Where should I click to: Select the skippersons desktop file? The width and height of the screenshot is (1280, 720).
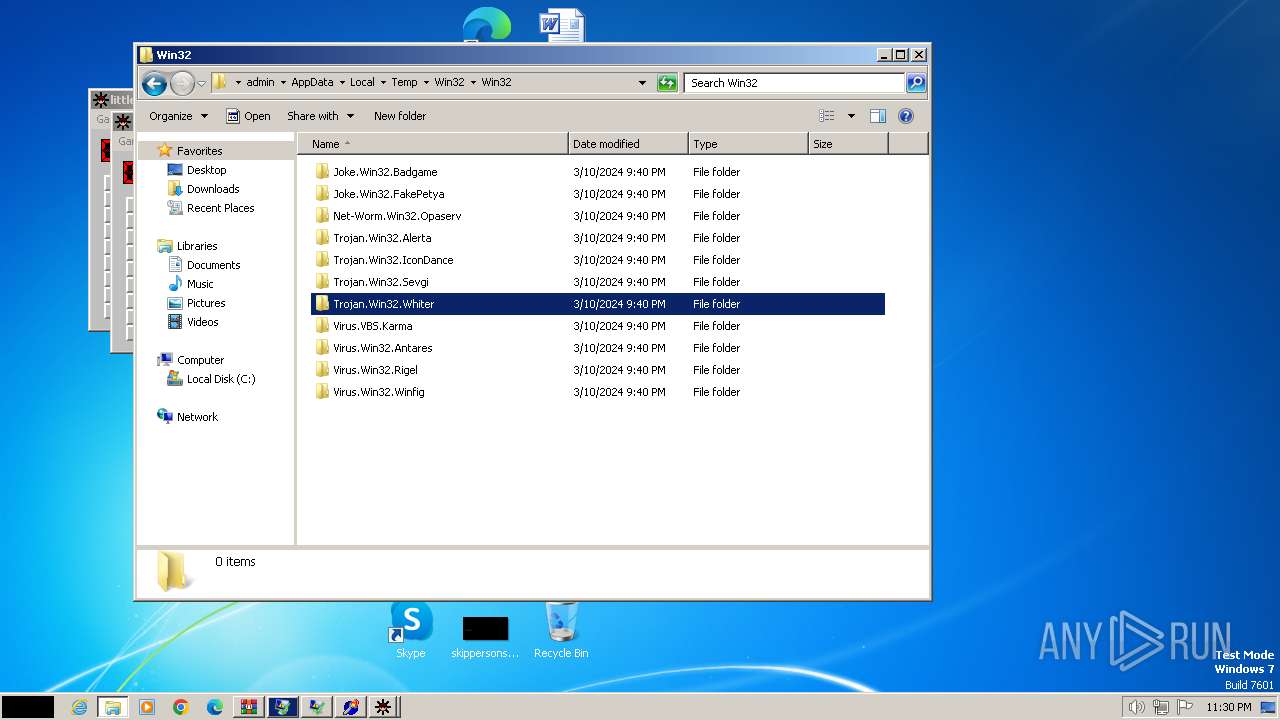click(x=485, y=637)
